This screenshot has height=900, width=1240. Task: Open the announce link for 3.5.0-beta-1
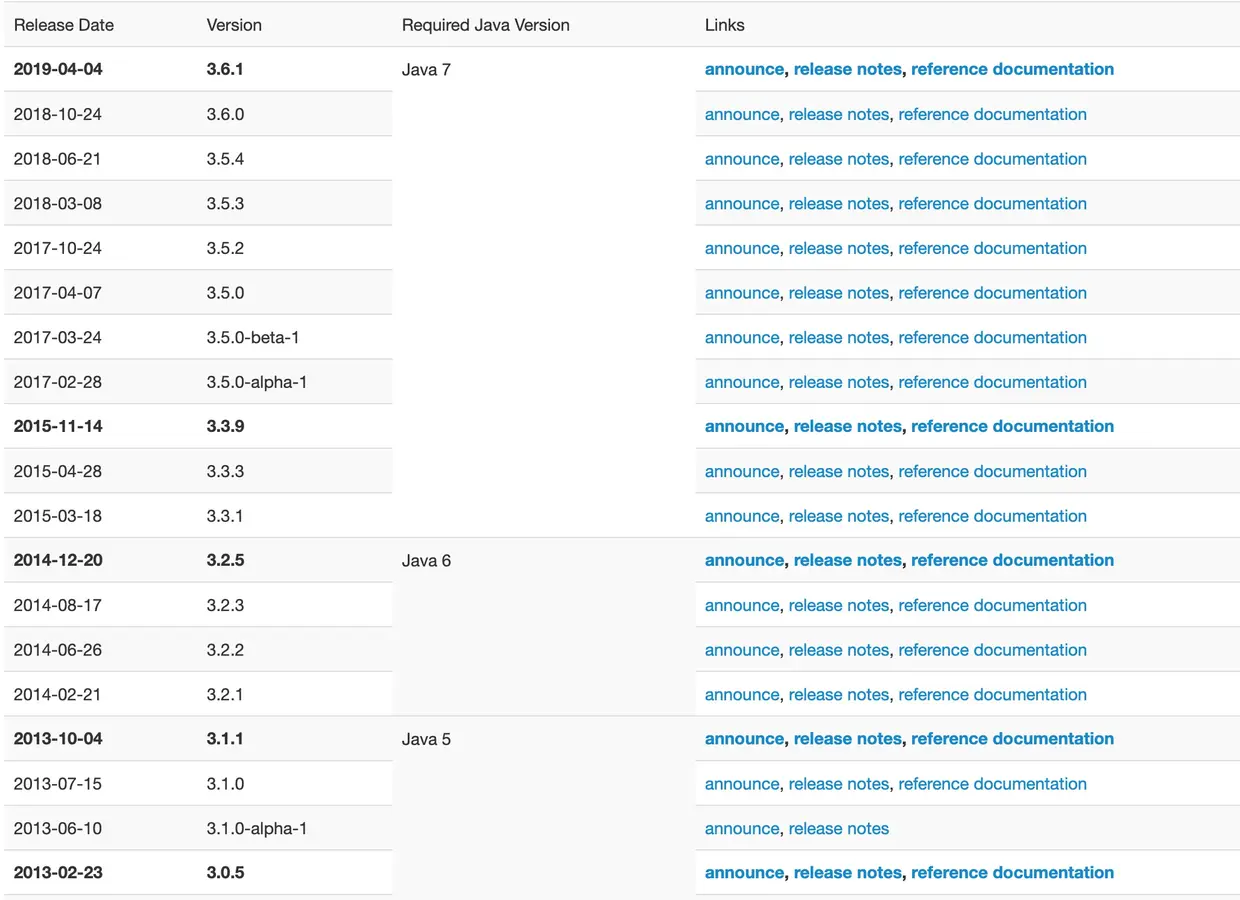click(742, 337)
